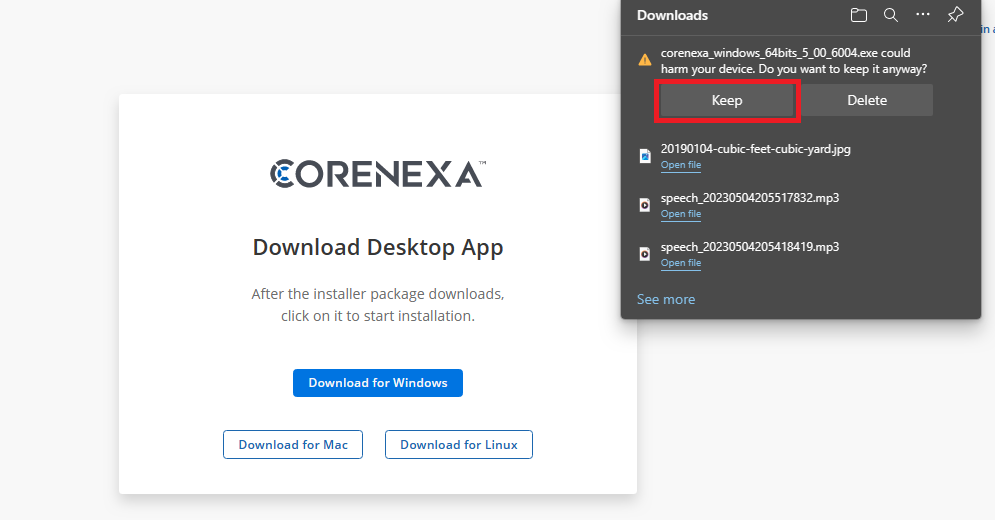995x520 pixels.
Task: Keep the corenexa exe download
Action: pyautogui.click(x=727, y=100)
